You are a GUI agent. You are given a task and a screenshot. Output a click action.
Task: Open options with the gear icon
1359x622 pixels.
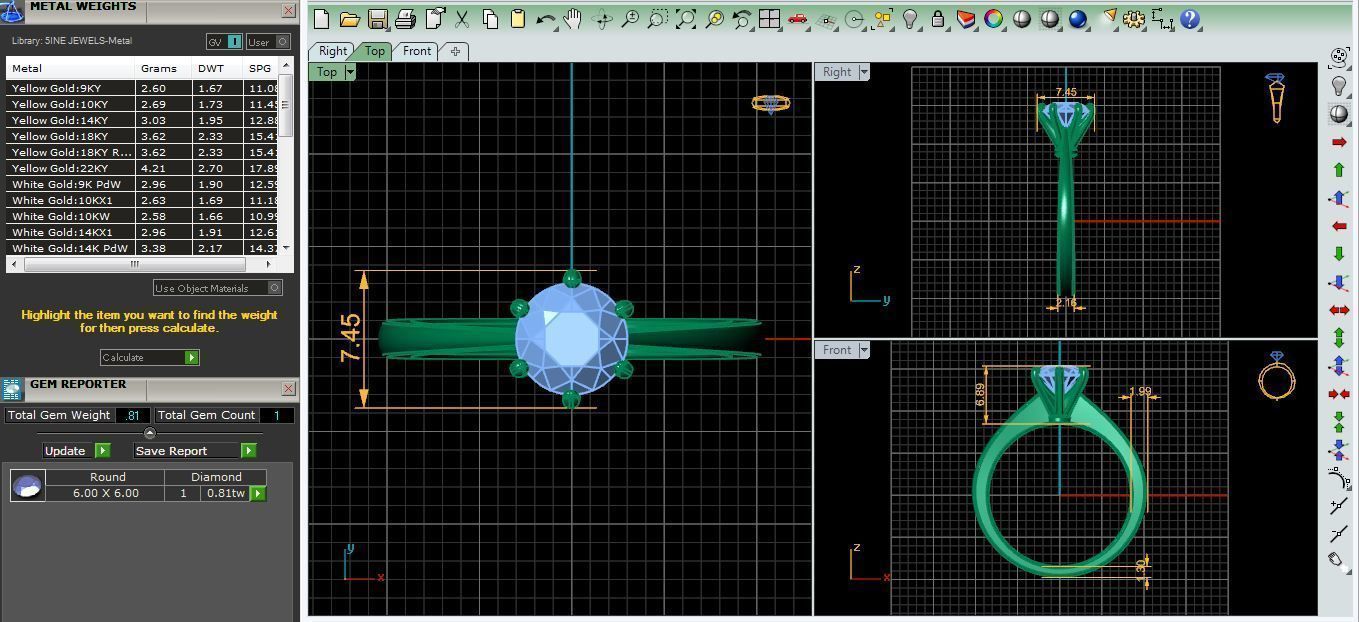1134,19
